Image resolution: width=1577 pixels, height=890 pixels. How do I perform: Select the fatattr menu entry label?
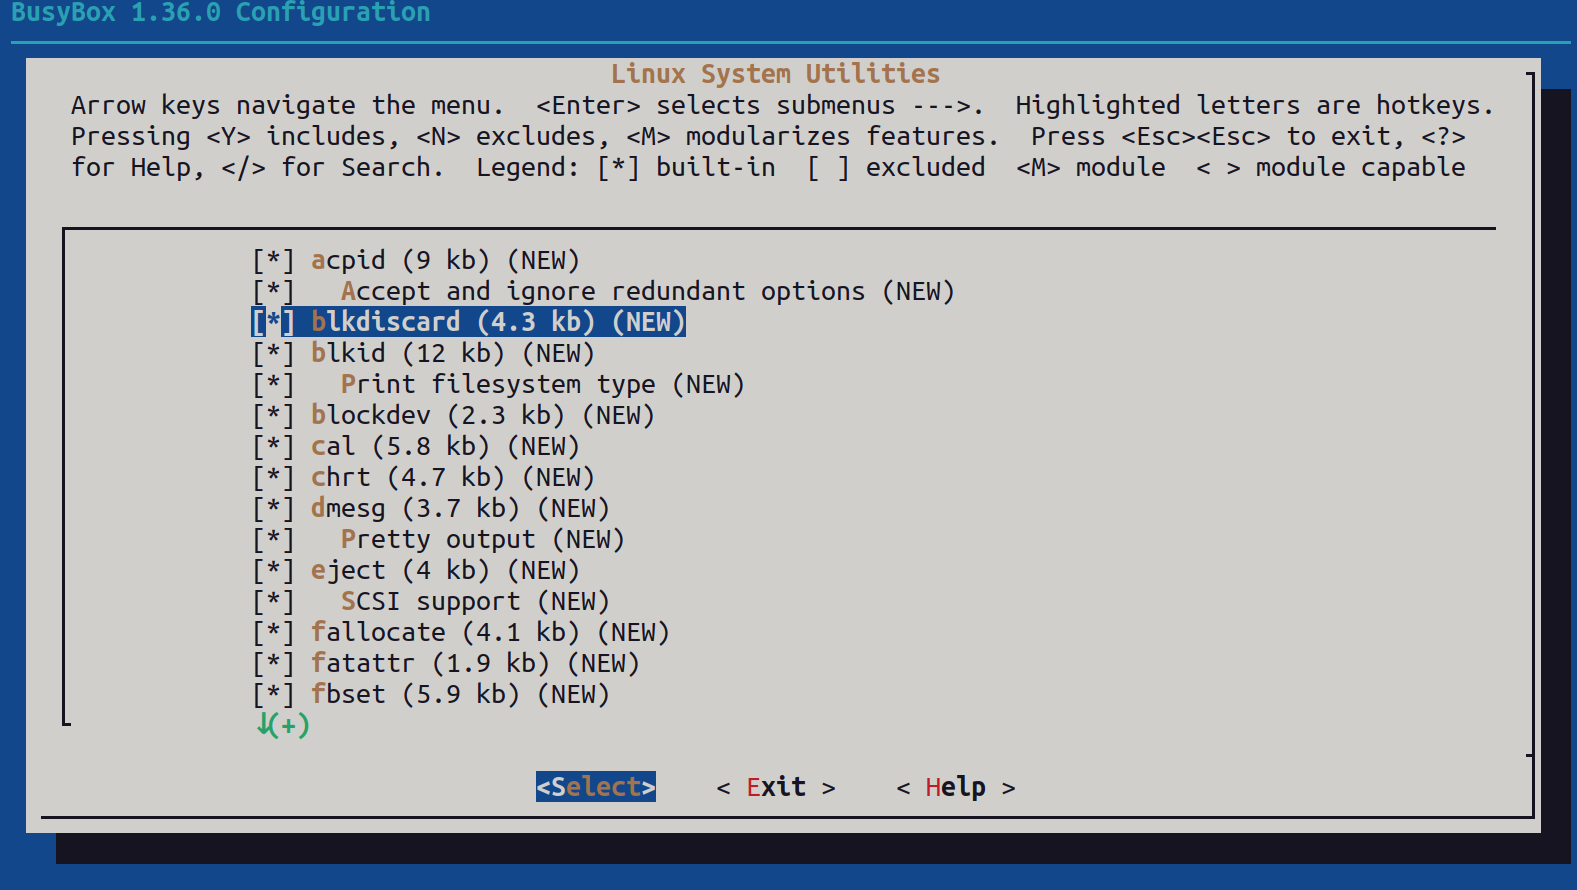[475, 664]
